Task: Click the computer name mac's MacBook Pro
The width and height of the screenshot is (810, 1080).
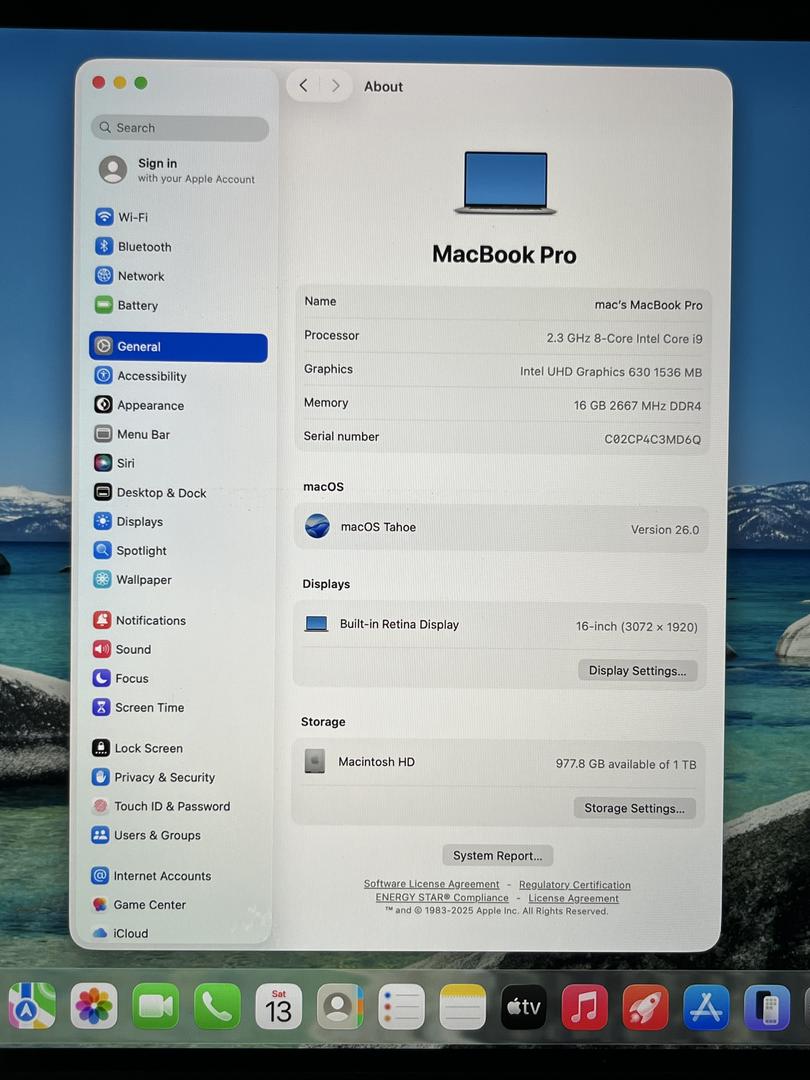Action: pyautogui.click(x=648, y=304)
